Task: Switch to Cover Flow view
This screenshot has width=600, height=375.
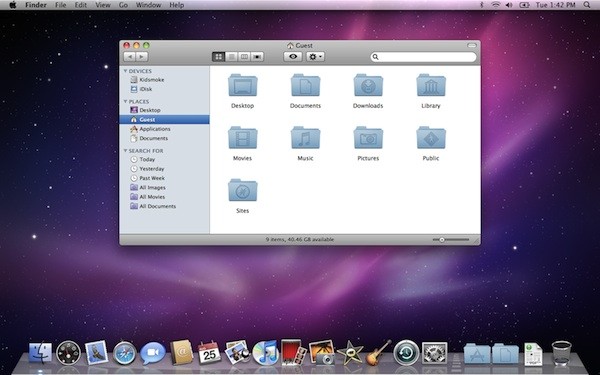Action: click(257, 57)
